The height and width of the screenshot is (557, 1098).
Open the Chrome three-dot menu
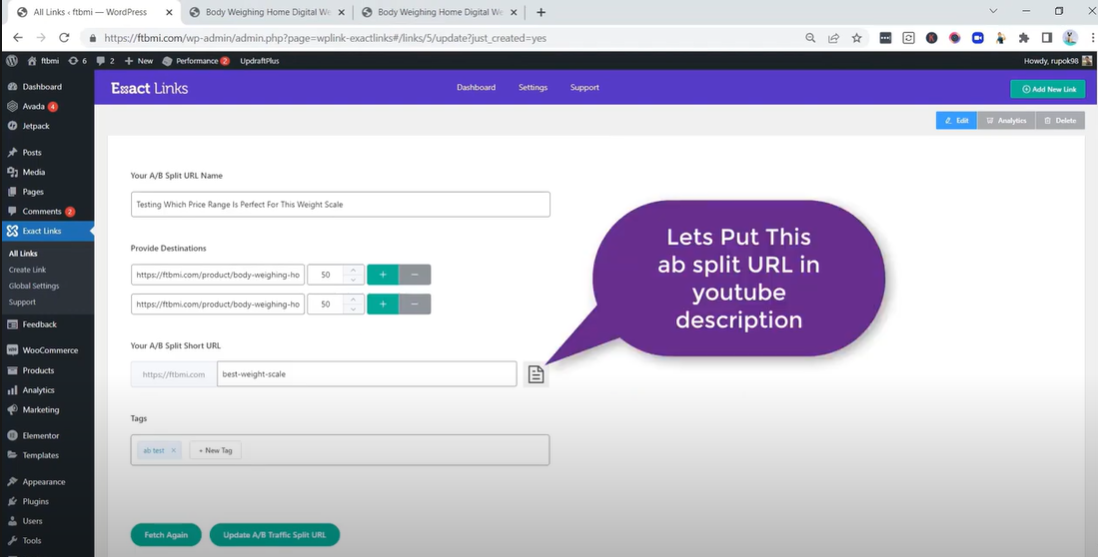coord(1092,38)
